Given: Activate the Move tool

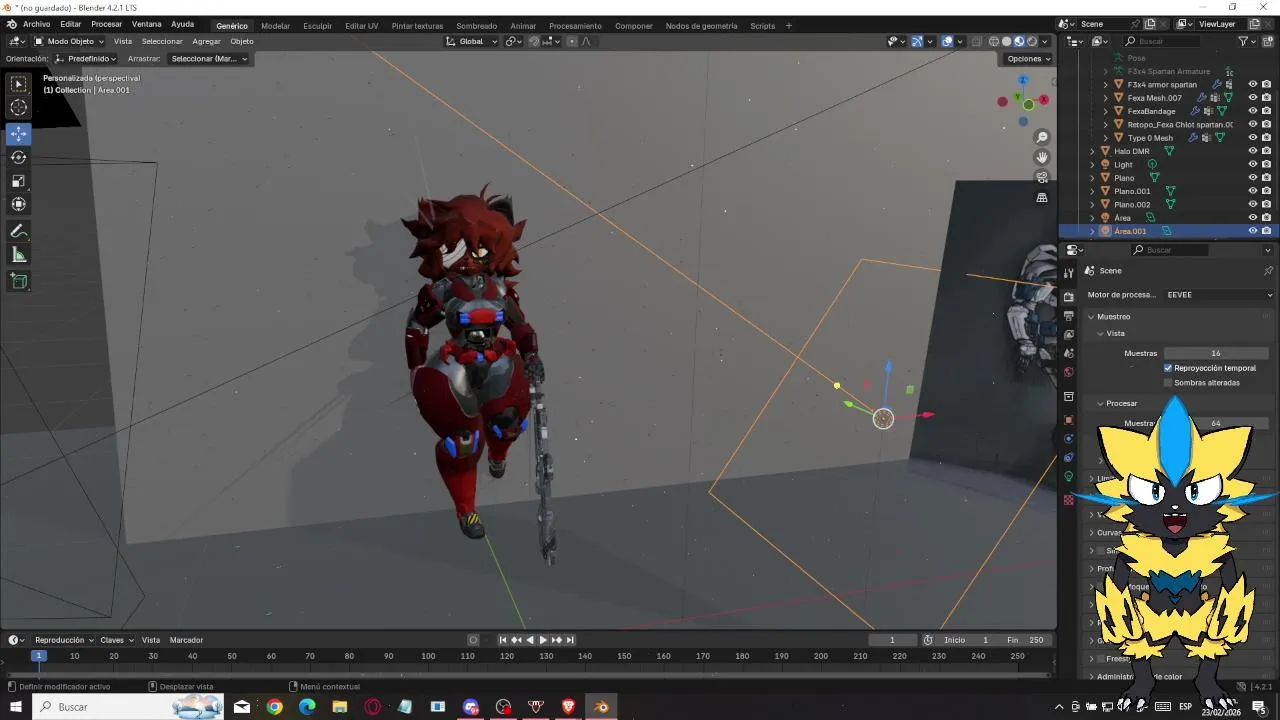Looking at the screenshot, I should [19, 134].
